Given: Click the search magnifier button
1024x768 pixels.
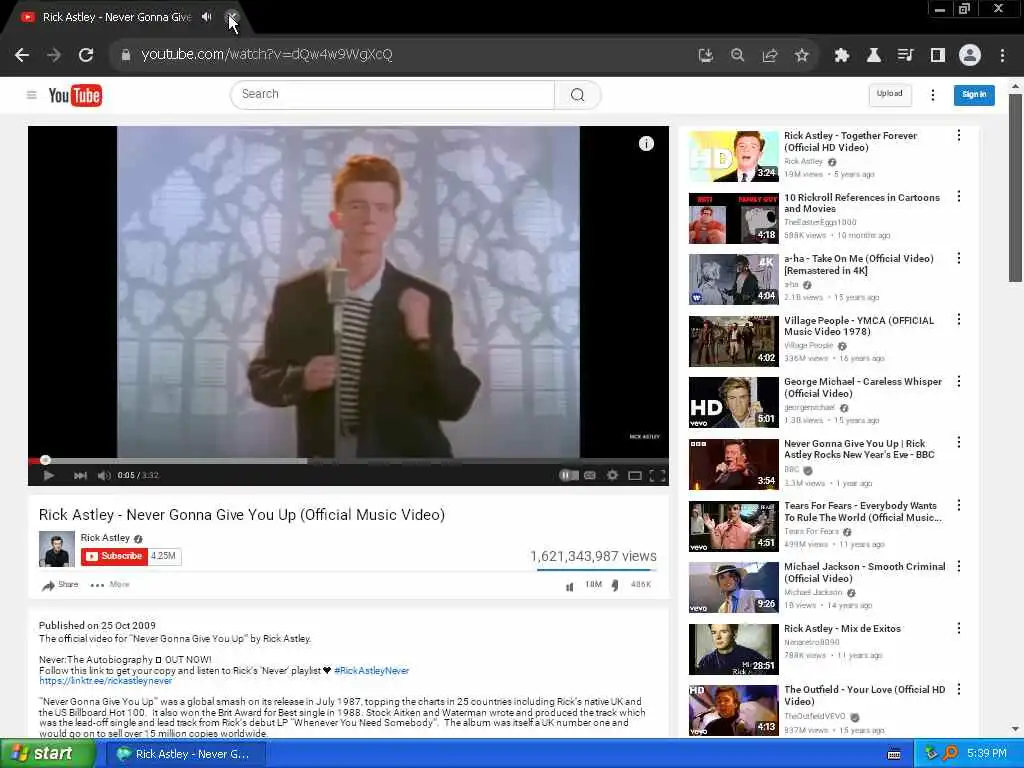Looking at the screenshot, I should [577, 95].
